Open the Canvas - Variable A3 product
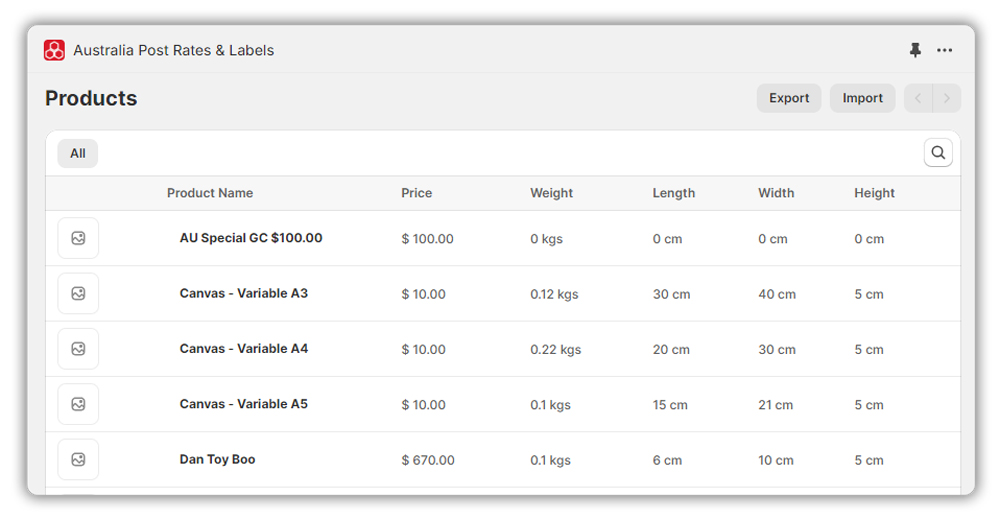The width and height of the screenshot is (1000, 520). click(x=244, y=293)
